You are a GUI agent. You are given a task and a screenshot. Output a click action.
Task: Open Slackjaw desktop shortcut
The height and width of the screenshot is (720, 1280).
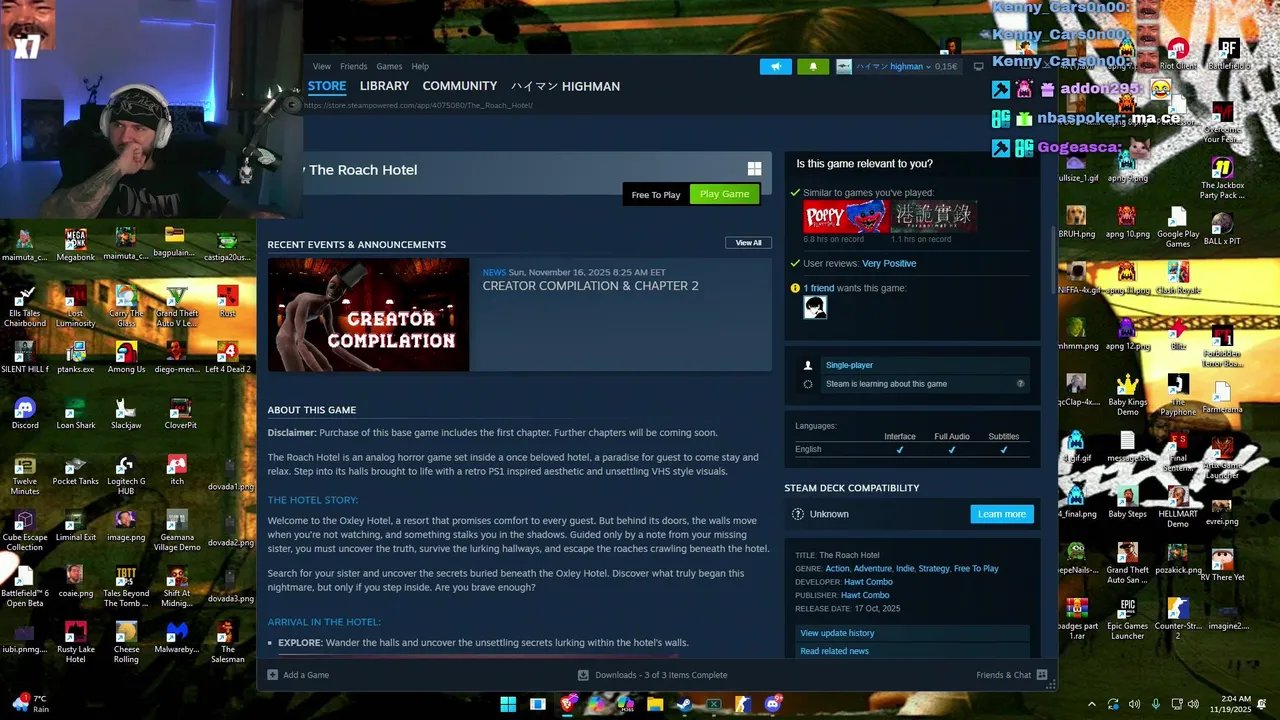pyautogui.click(x=126, y=413)
